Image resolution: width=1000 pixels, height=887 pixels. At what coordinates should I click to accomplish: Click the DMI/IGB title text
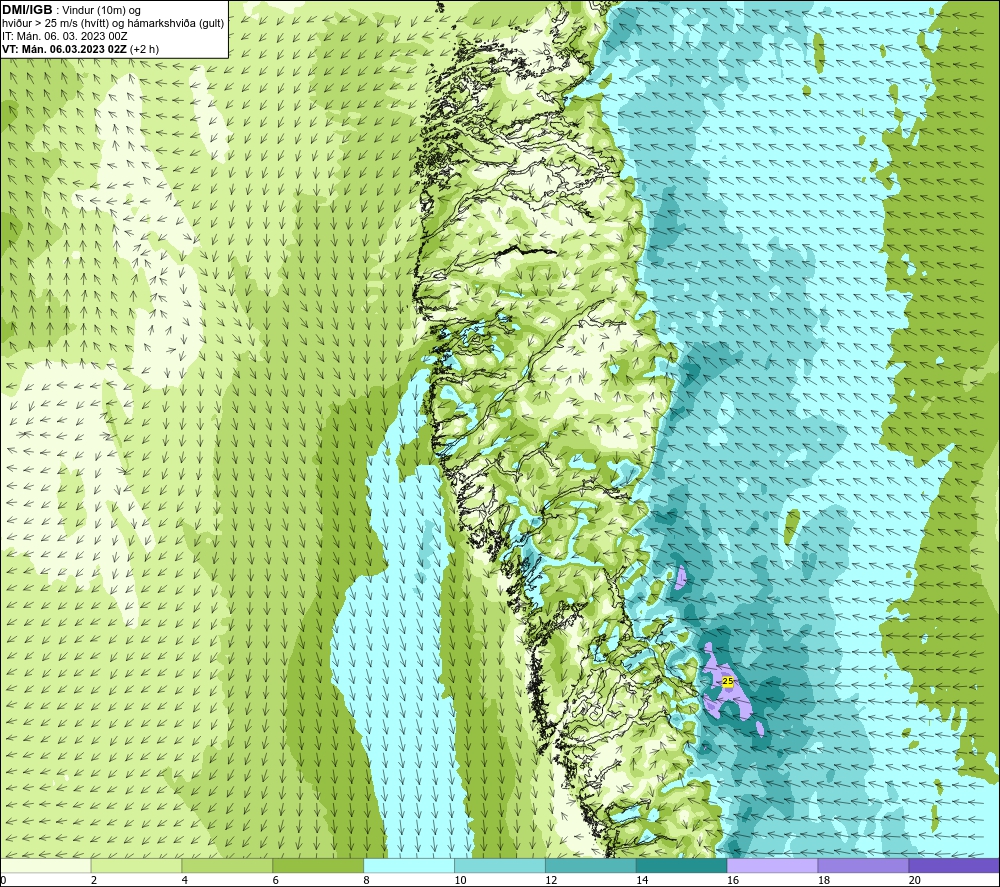pyautogui.click(x=27, y=10)
